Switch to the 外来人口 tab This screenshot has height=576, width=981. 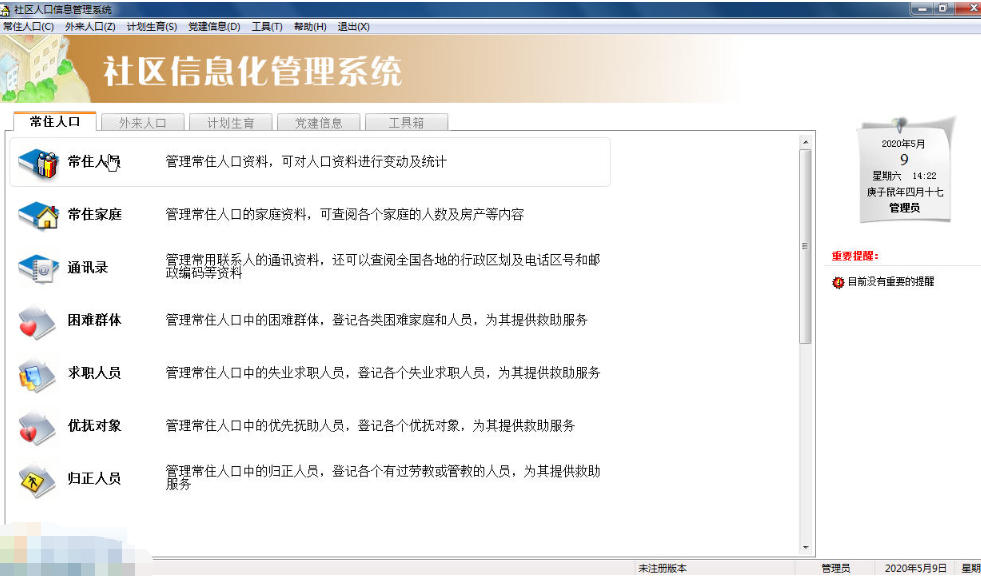pos(142,123)
